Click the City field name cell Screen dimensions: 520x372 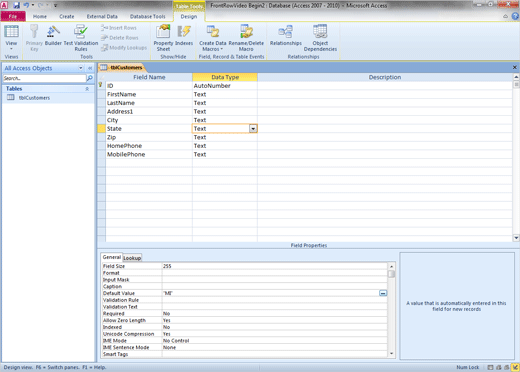(x=149, y=120)
